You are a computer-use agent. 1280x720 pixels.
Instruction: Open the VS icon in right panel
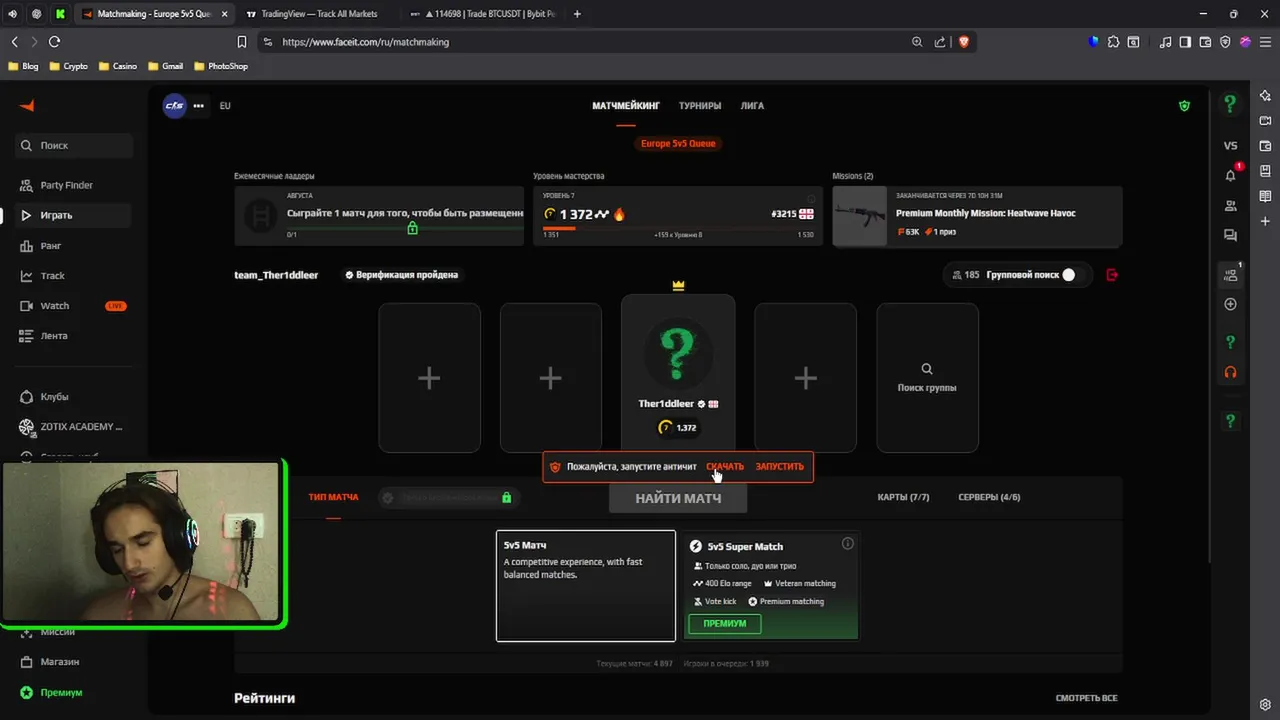coord(1231,146)
